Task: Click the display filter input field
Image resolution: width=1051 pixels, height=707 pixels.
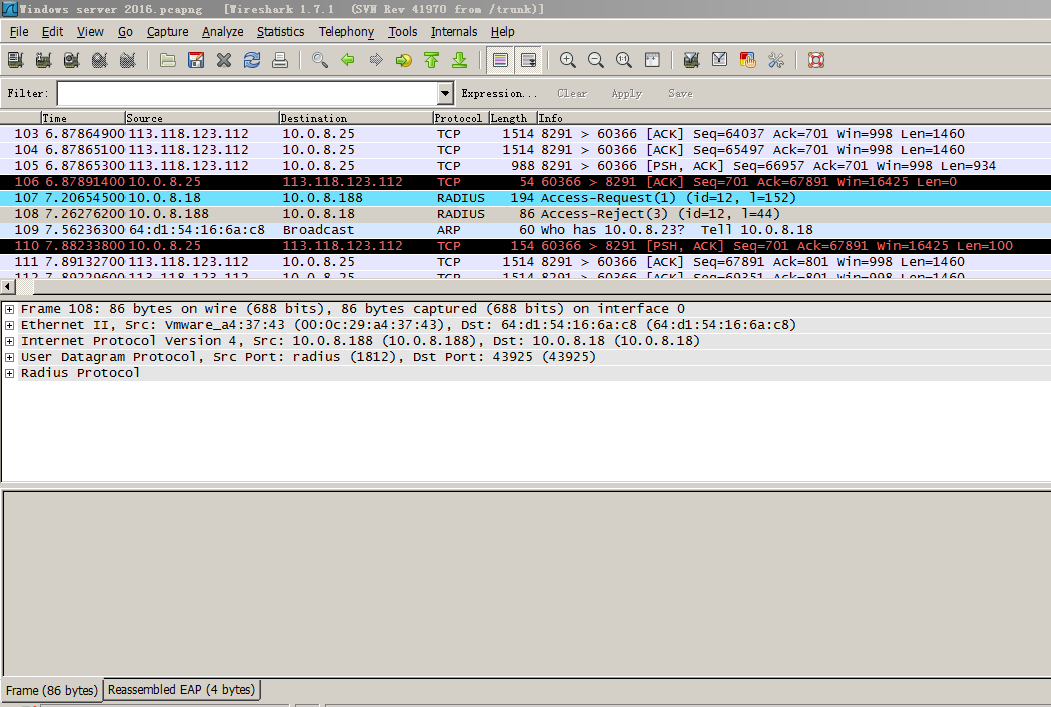Action: click(x=247, y=93)
